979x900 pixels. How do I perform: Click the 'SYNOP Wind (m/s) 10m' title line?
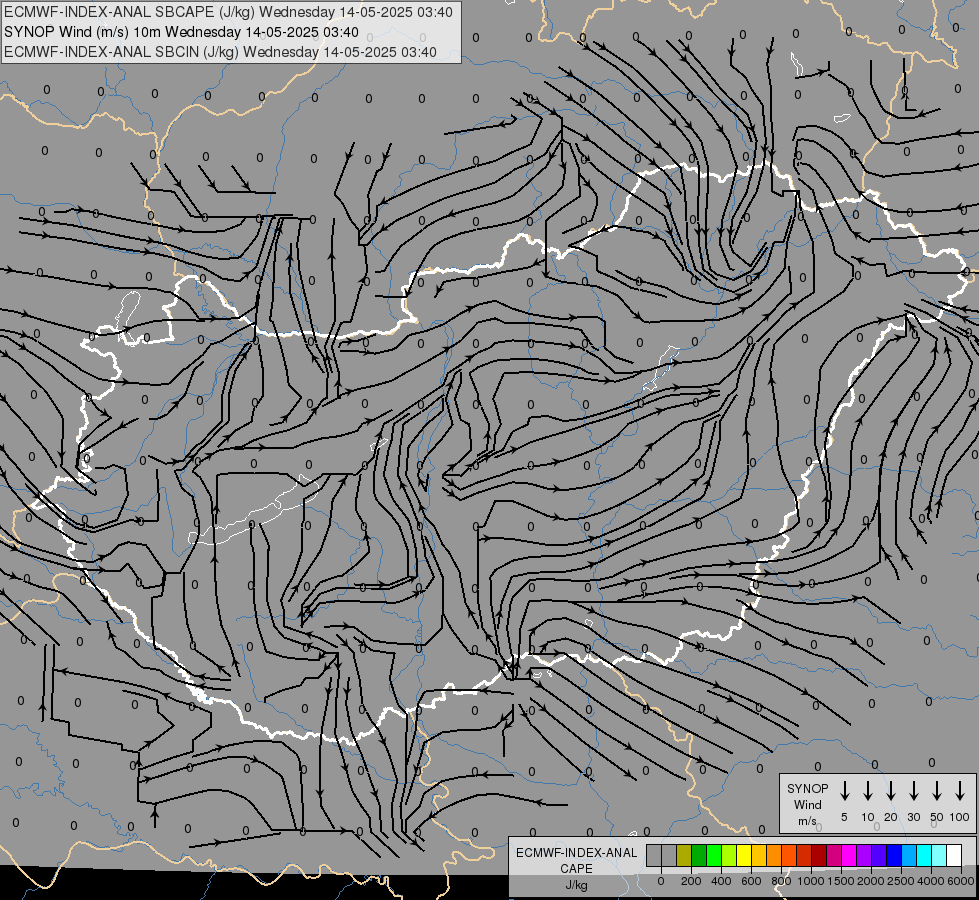(181, 32)
